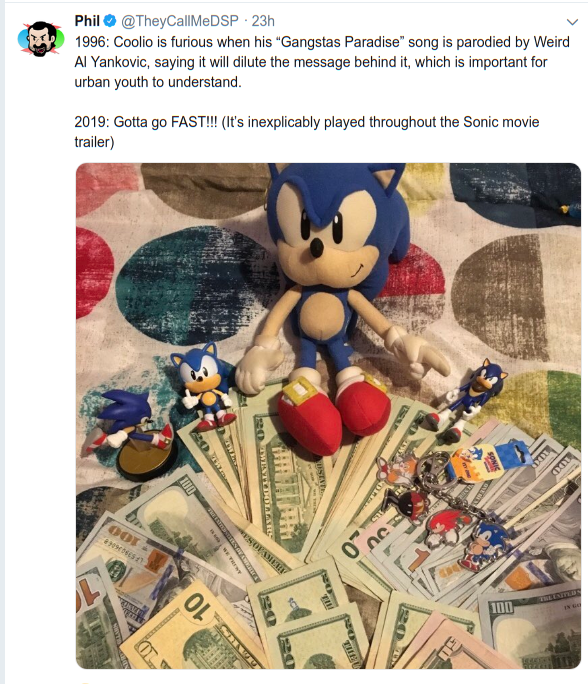Click the Knuckles keychain charm
The height and width of the screenshot is (684, 588).
coord(446,527)
